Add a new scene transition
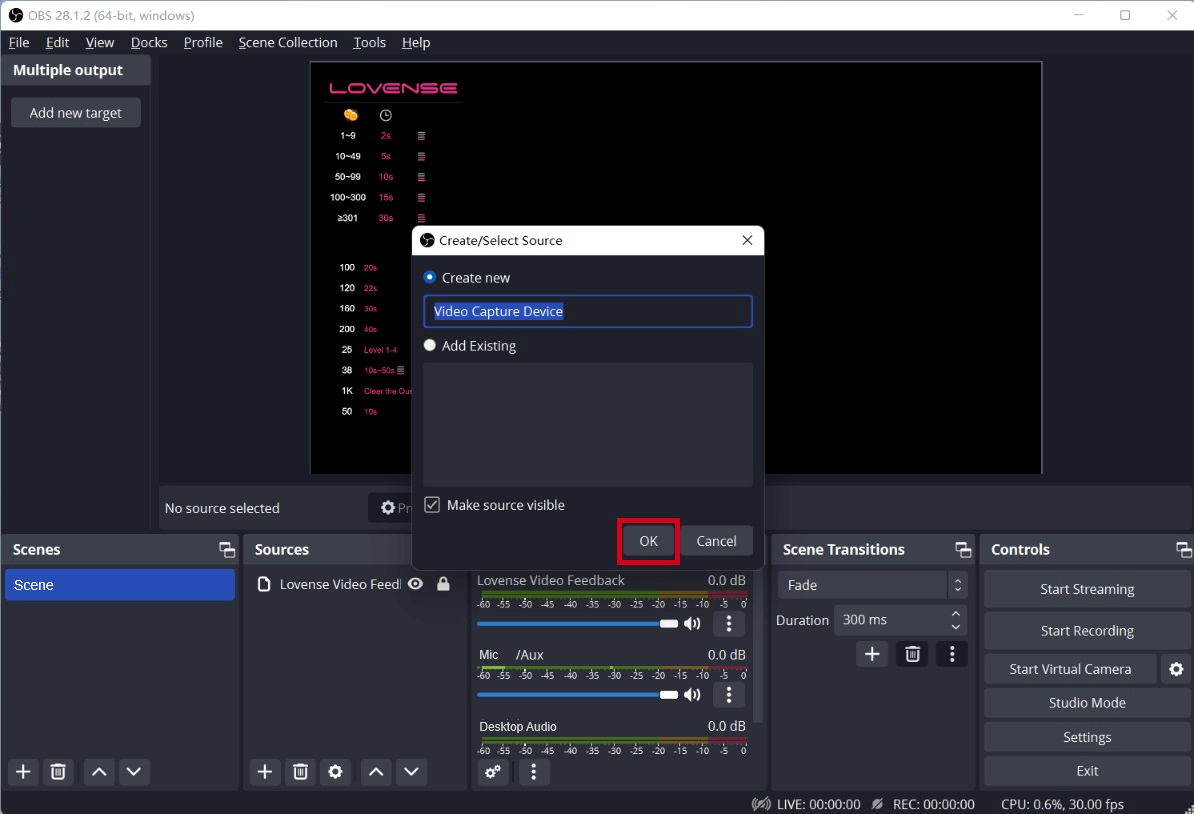This screenshot has width=1194, height=814. tap(872, 654)
